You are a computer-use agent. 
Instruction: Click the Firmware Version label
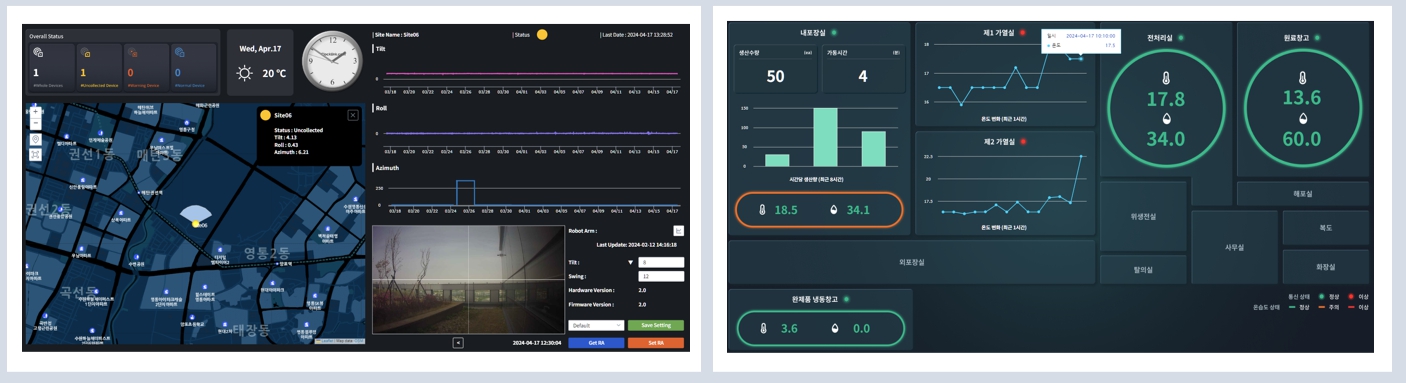[591, 304]
